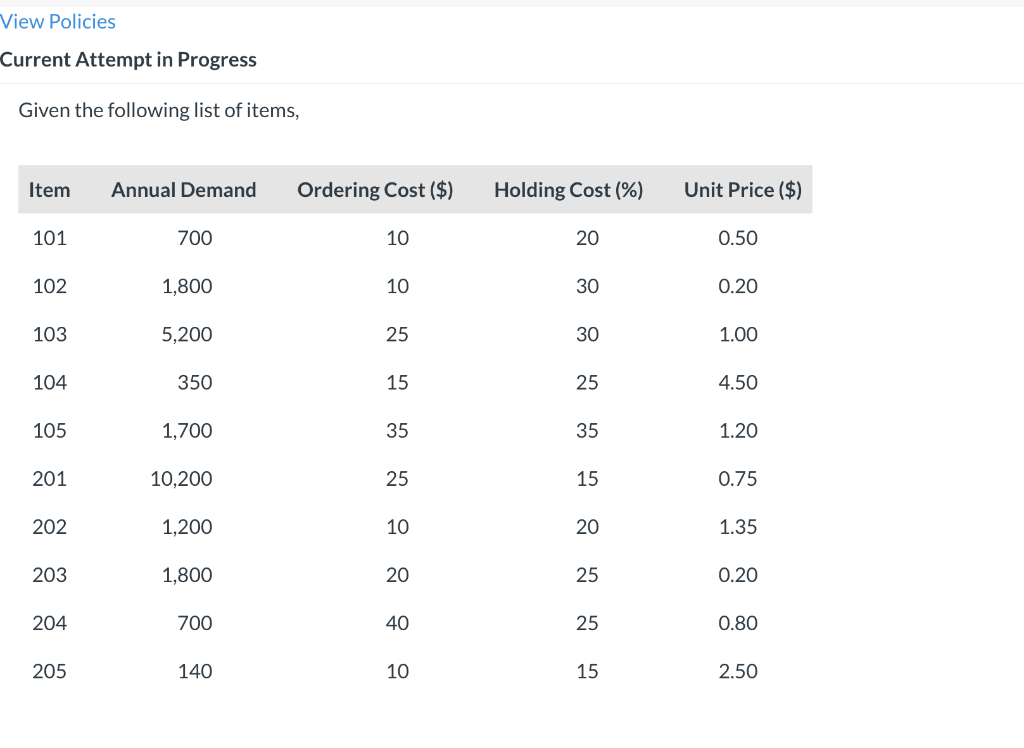Image resolution: width=1024 pixels, height=748 pixels.
Task: Click the Holding Cost (%) column header
Action: 568,190
